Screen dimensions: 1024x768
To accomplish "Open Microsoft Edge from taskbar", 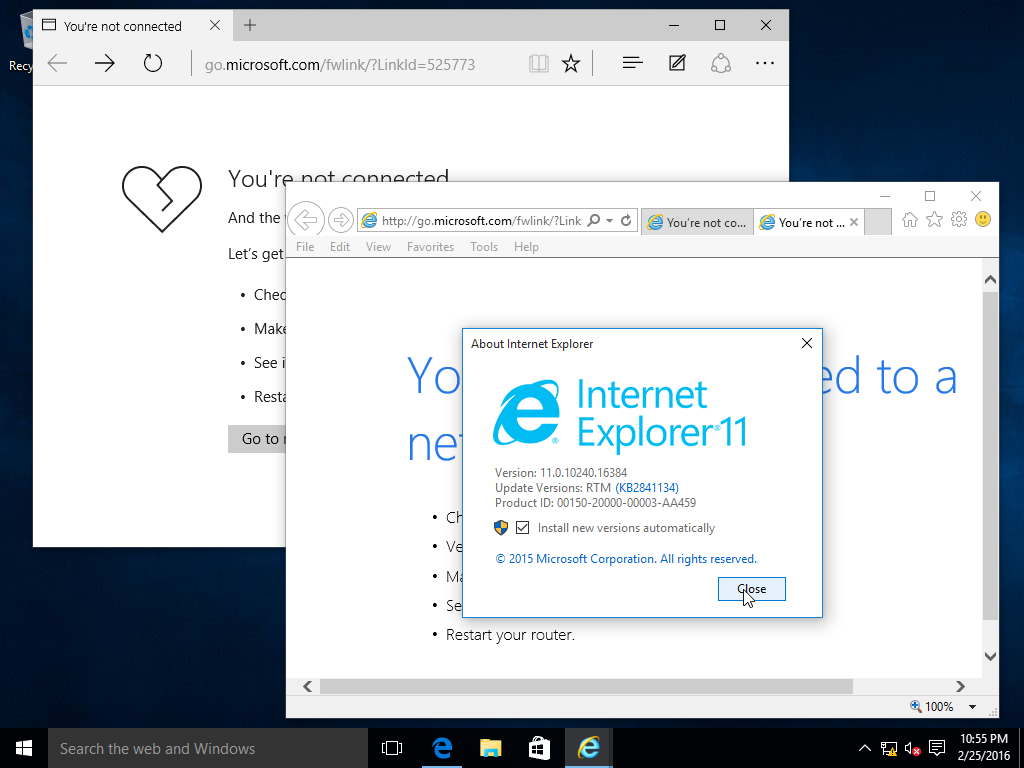I will click(442, 748).
